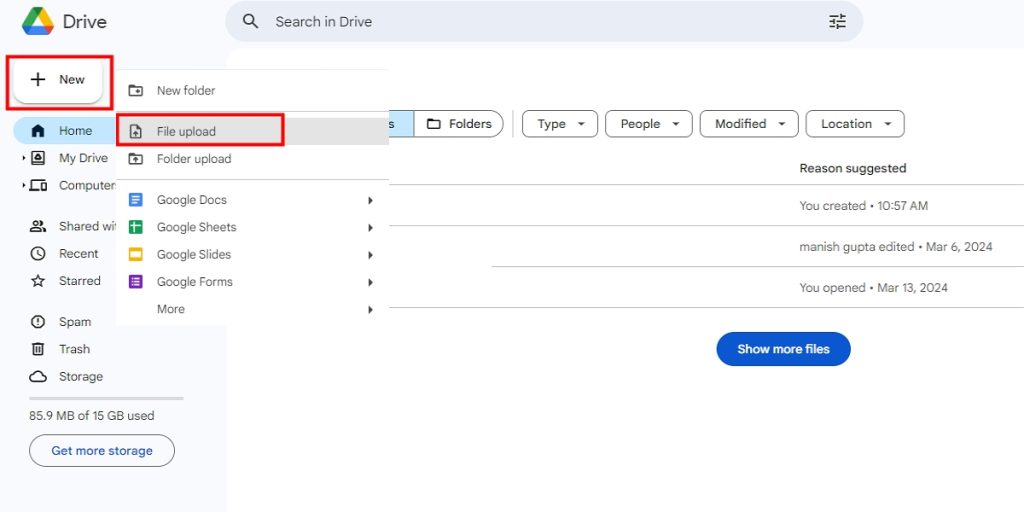Open the Location filter dropdown
The height and width of the screenshot is (512, 1024).
click(x=855, y=124)
